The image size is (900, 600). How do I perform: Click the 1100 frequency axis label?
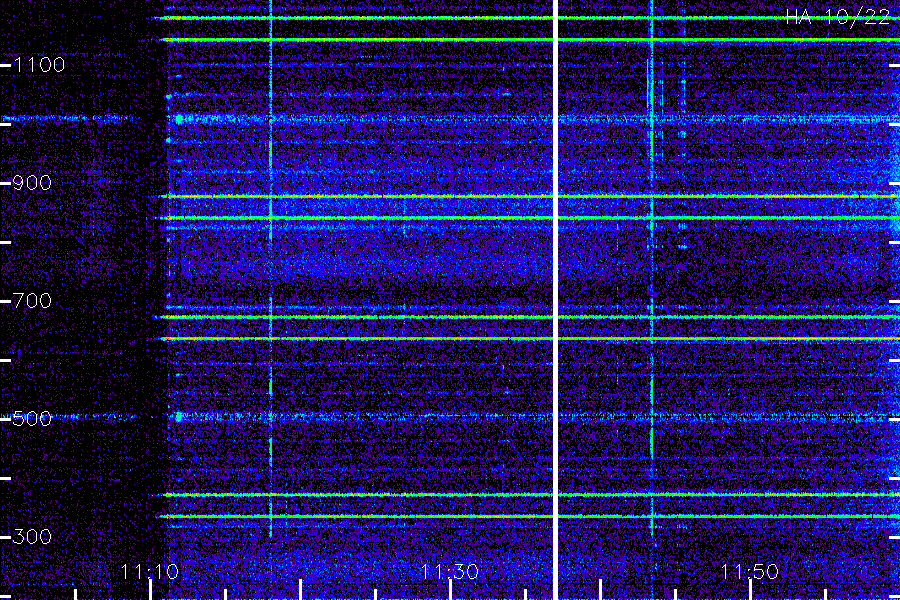pos(40,65)
